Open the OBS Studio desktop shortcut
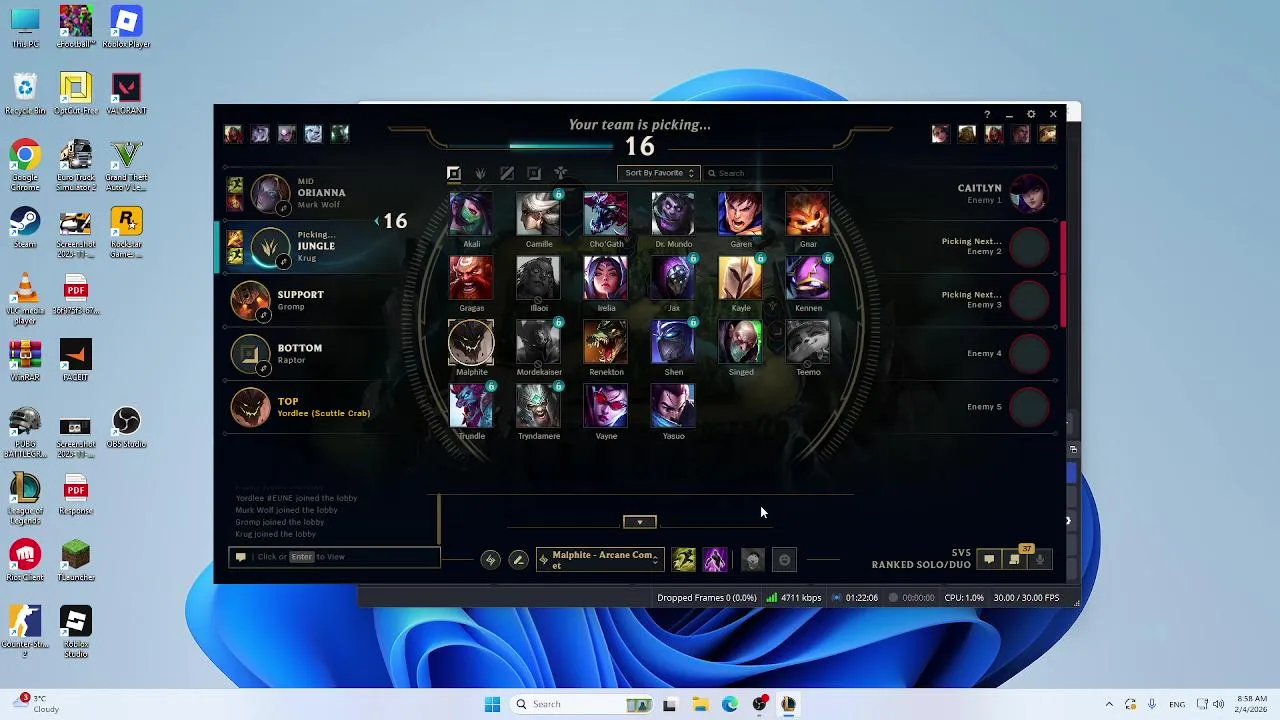The height and width of the screenshot is (720, 1280). (x=126, y=428)
